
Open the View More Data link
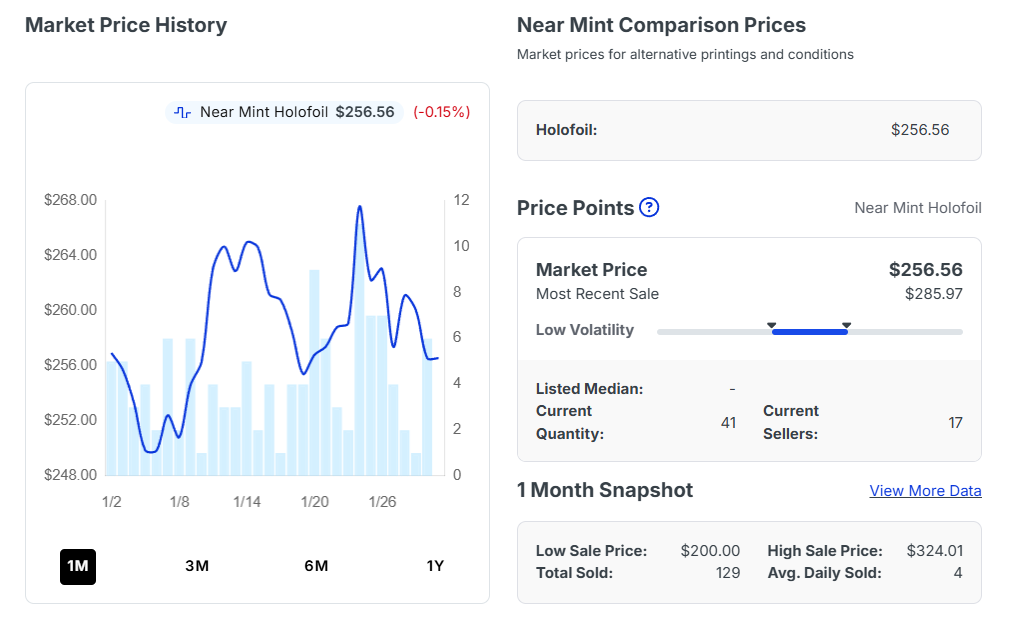(925, 491)
